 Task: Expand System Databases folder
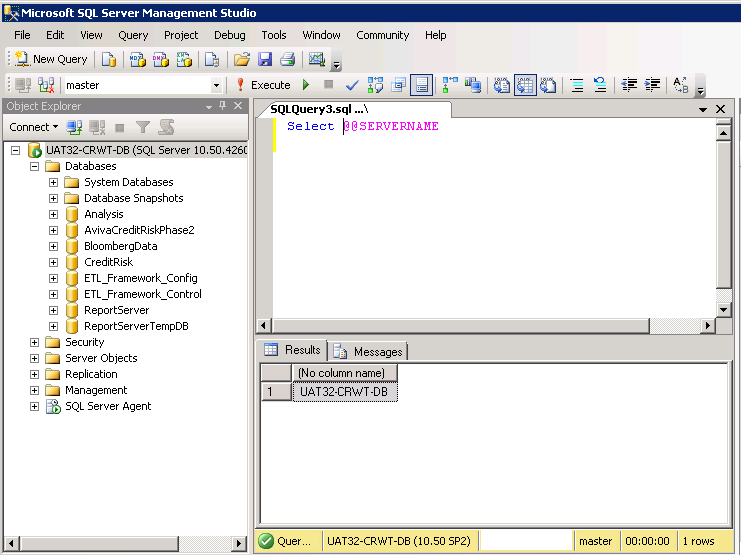click(53, 182)
